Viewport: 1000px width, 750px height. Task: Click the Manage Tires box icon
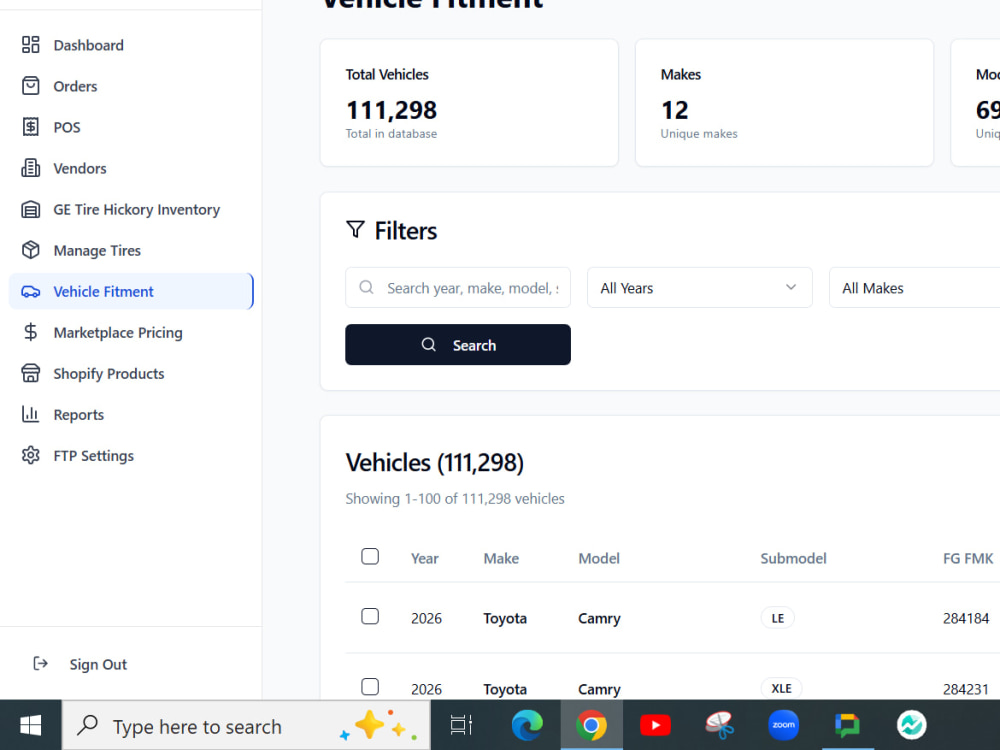(31, 250)
